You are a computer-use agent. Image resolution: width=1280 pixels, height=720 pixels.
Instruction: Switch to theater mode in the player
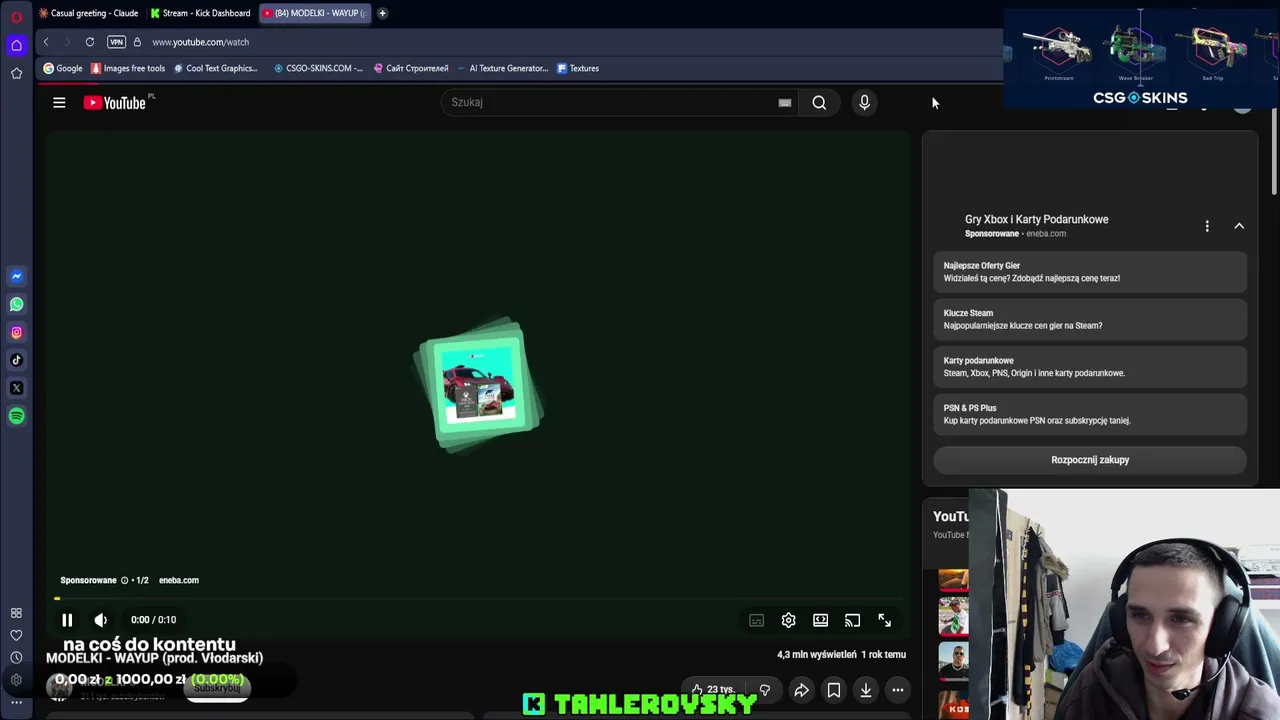pos(820,620)
